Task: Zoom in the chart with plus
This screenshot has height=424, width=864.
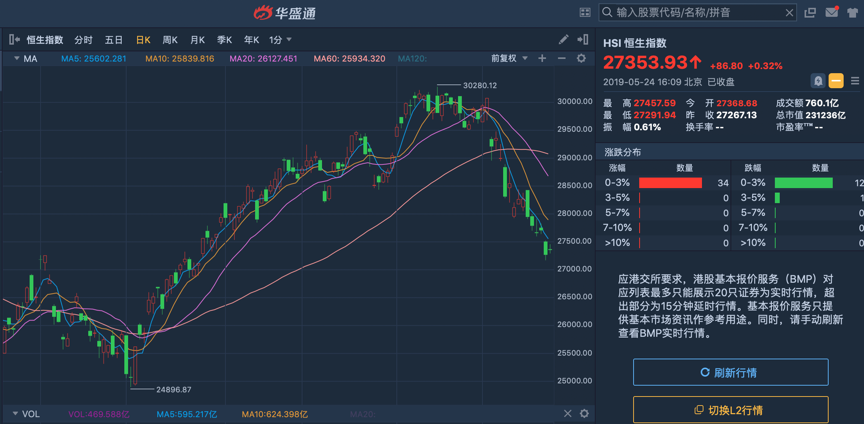Action: [542, 58]
